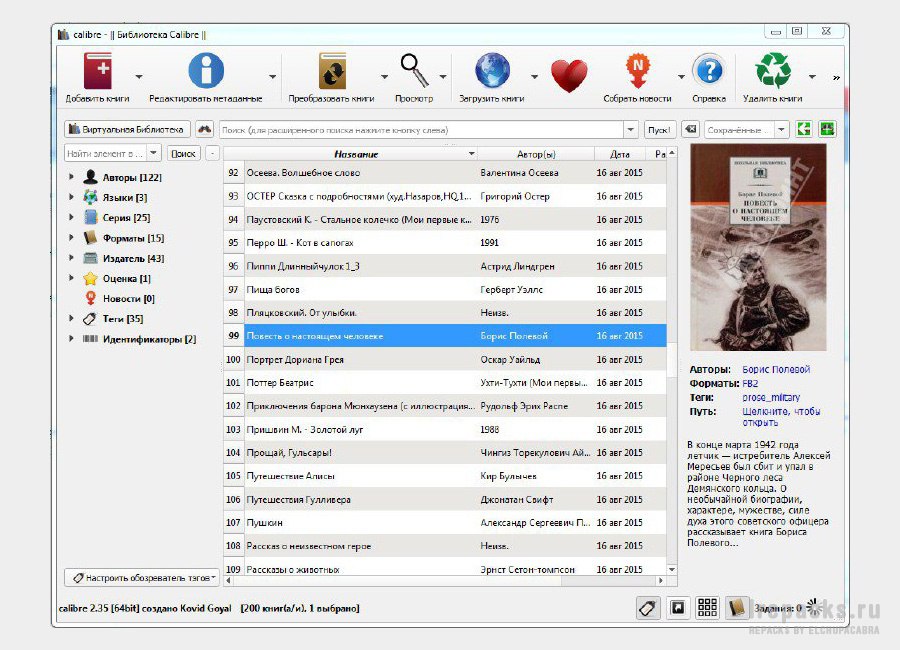The width and height of the screenshot is (900, 650).
Task: Toggle the book details panel button
Action: pyautogui.click(x=737, y=607)
